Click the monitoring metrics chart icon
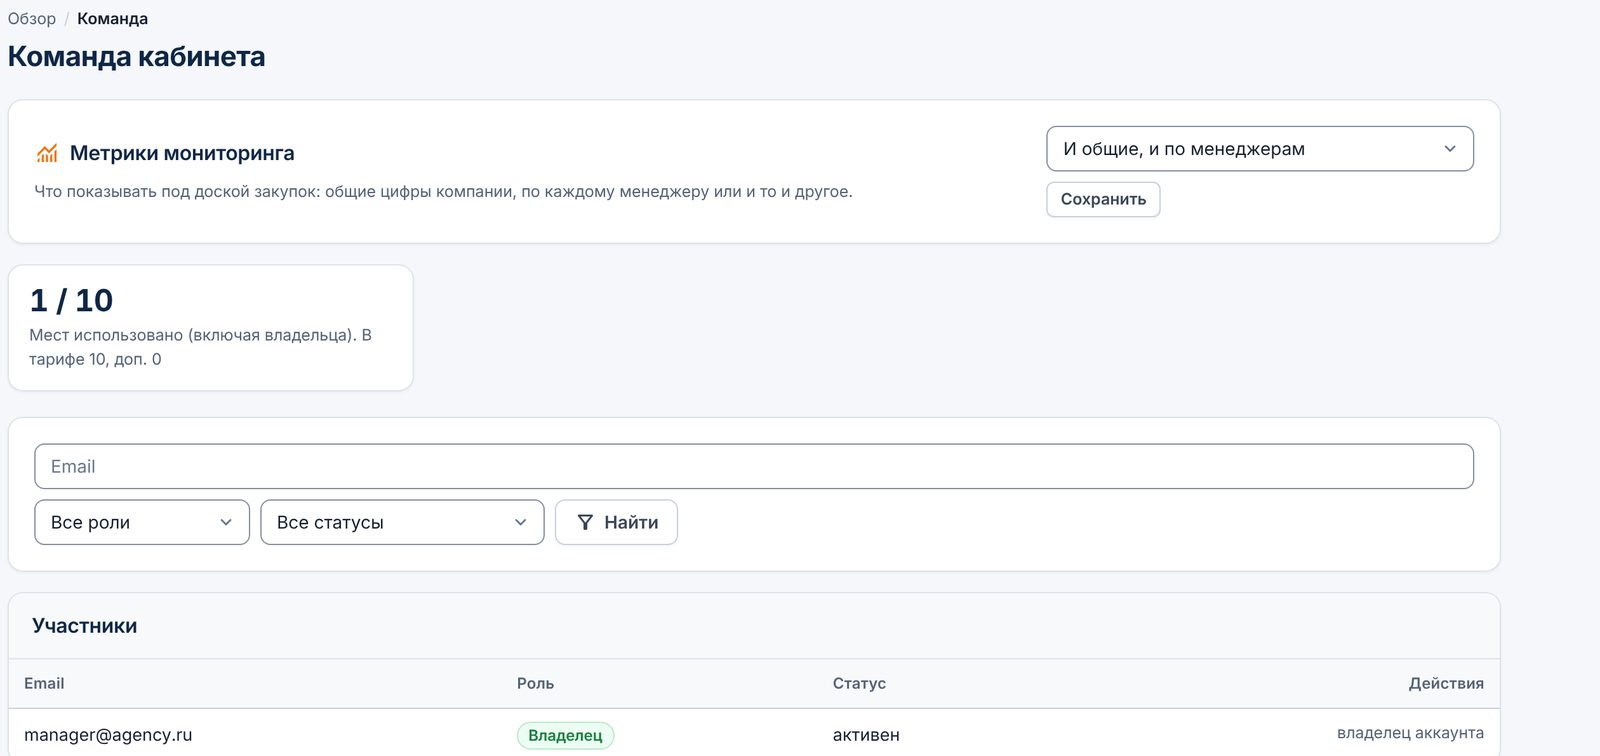The image size is (1600, 756). tap(47, 153)
